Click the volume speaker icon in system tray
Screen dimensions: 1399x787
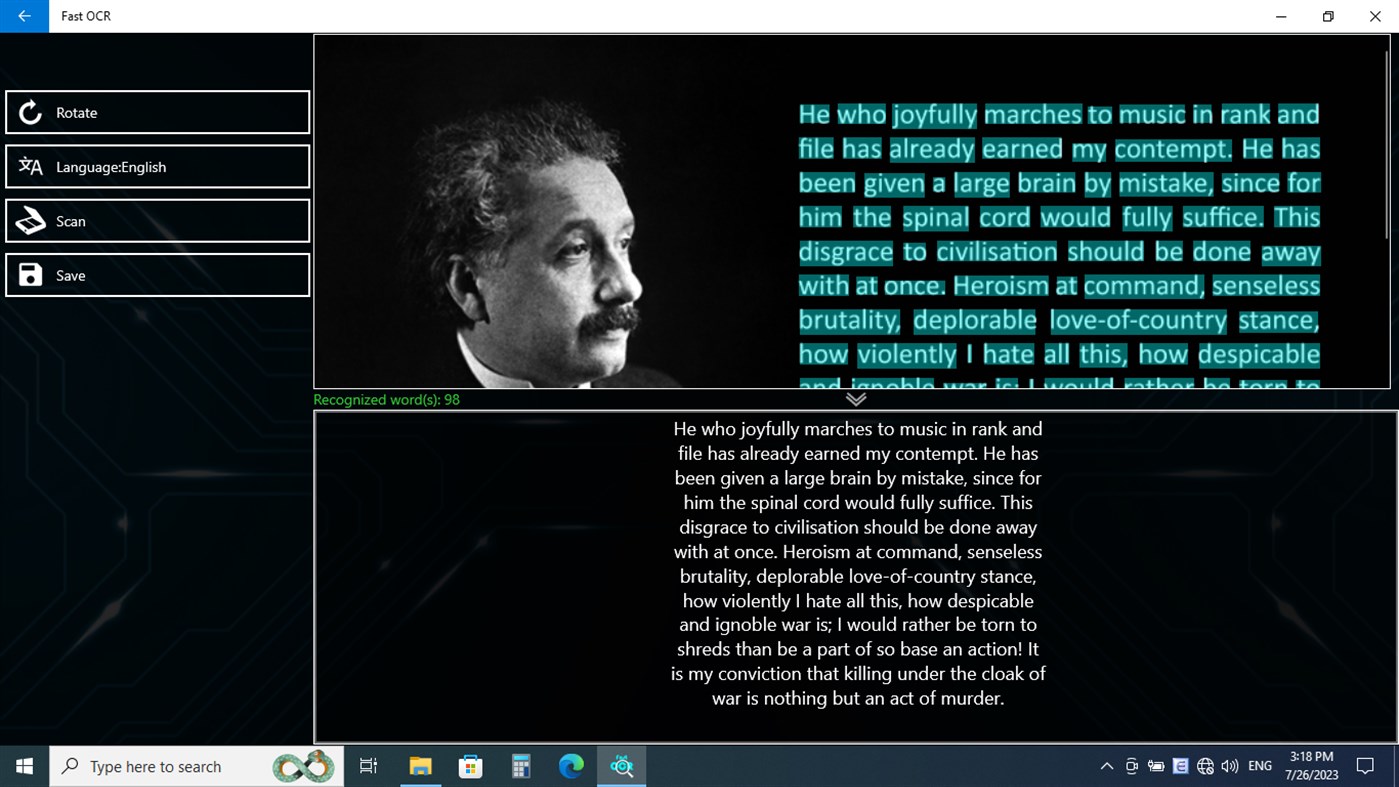(1229, 766)
